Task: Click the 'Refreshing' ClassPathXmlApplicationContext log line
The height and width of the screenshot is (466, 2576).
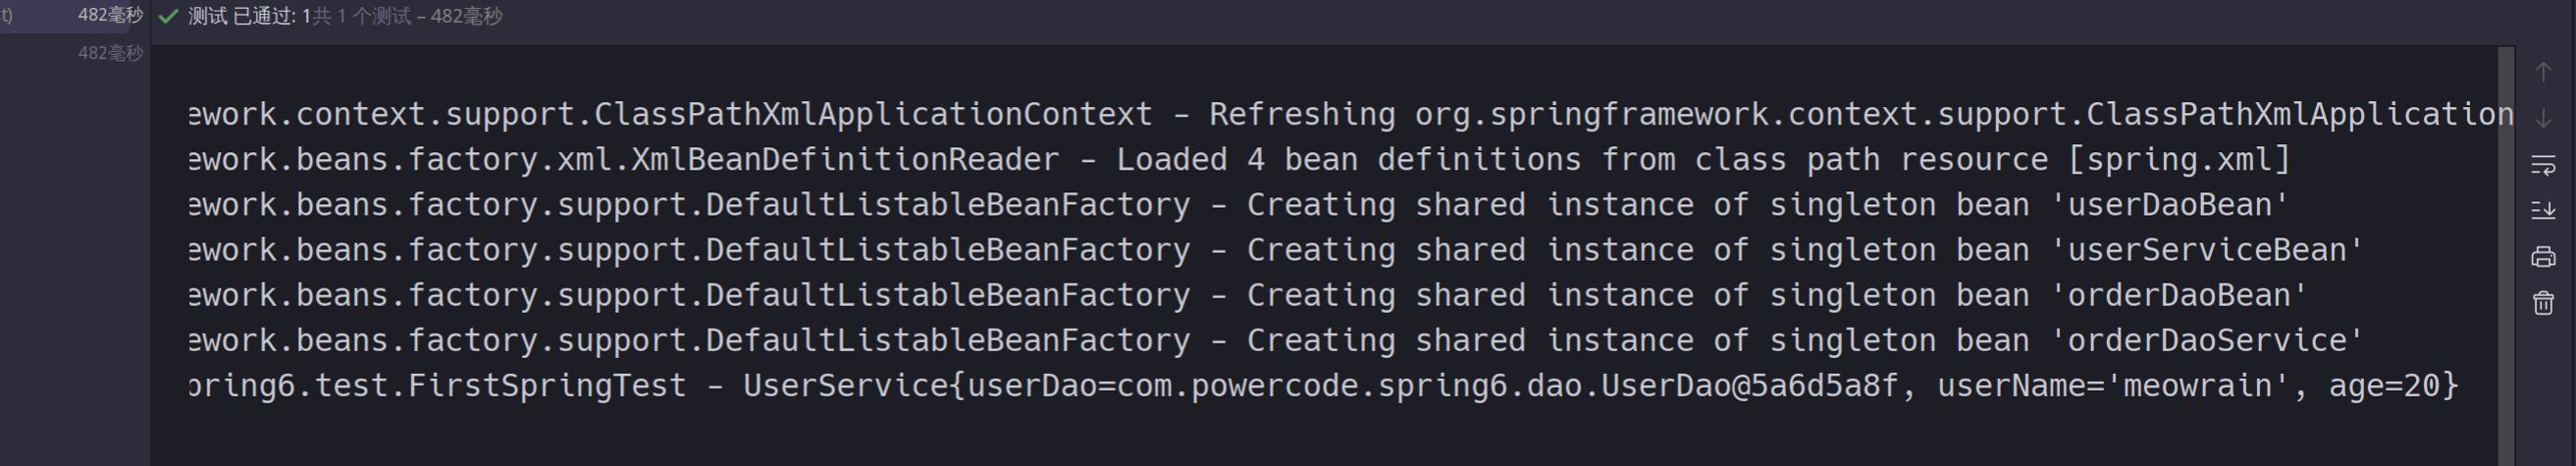Action: [1300, 114]
